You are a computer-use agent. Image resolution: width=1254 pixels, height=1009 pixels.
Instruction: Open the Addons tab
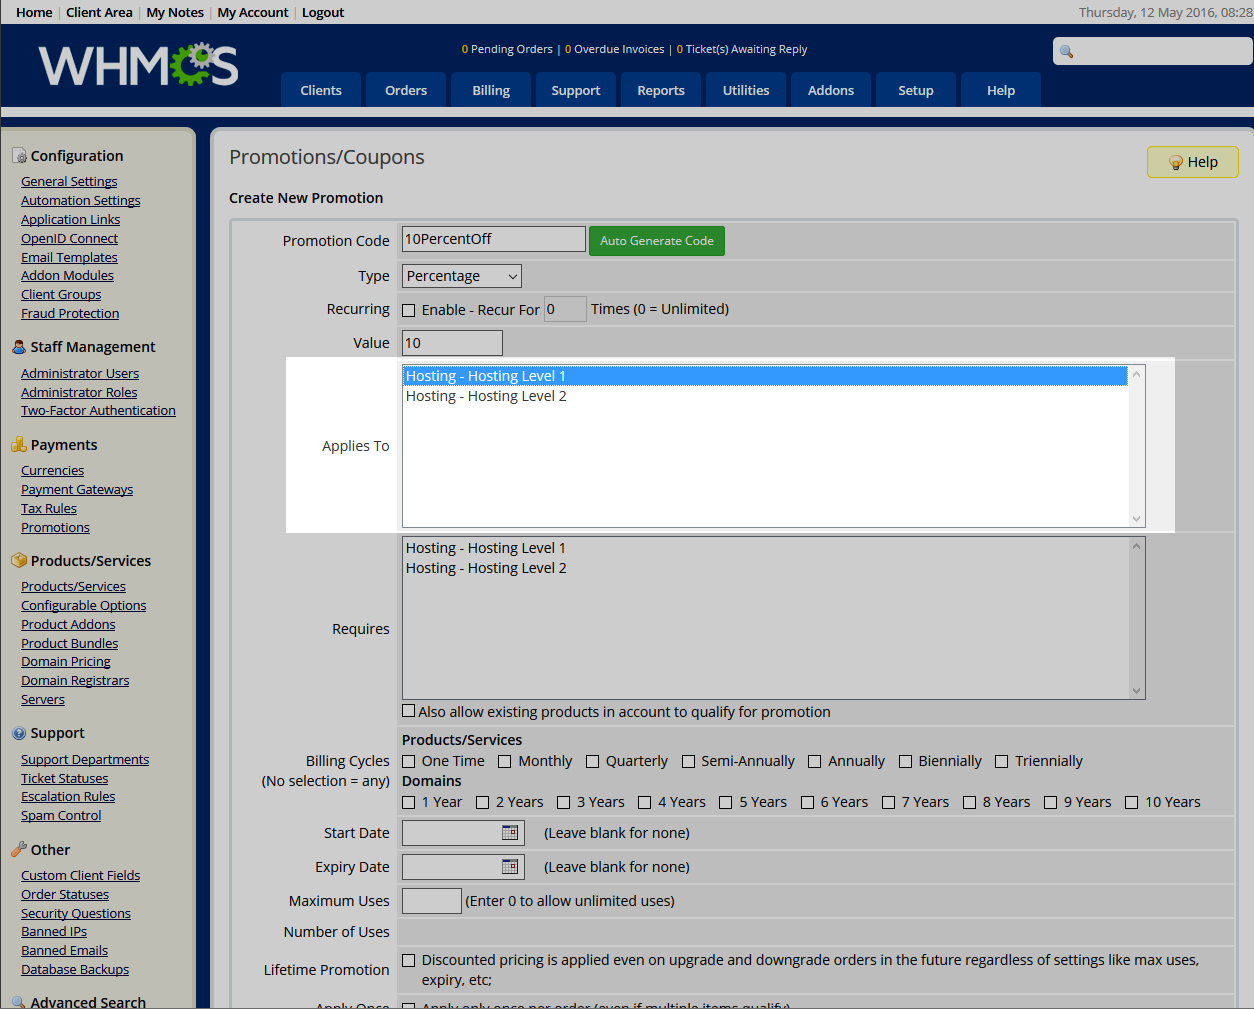(831, 90)
